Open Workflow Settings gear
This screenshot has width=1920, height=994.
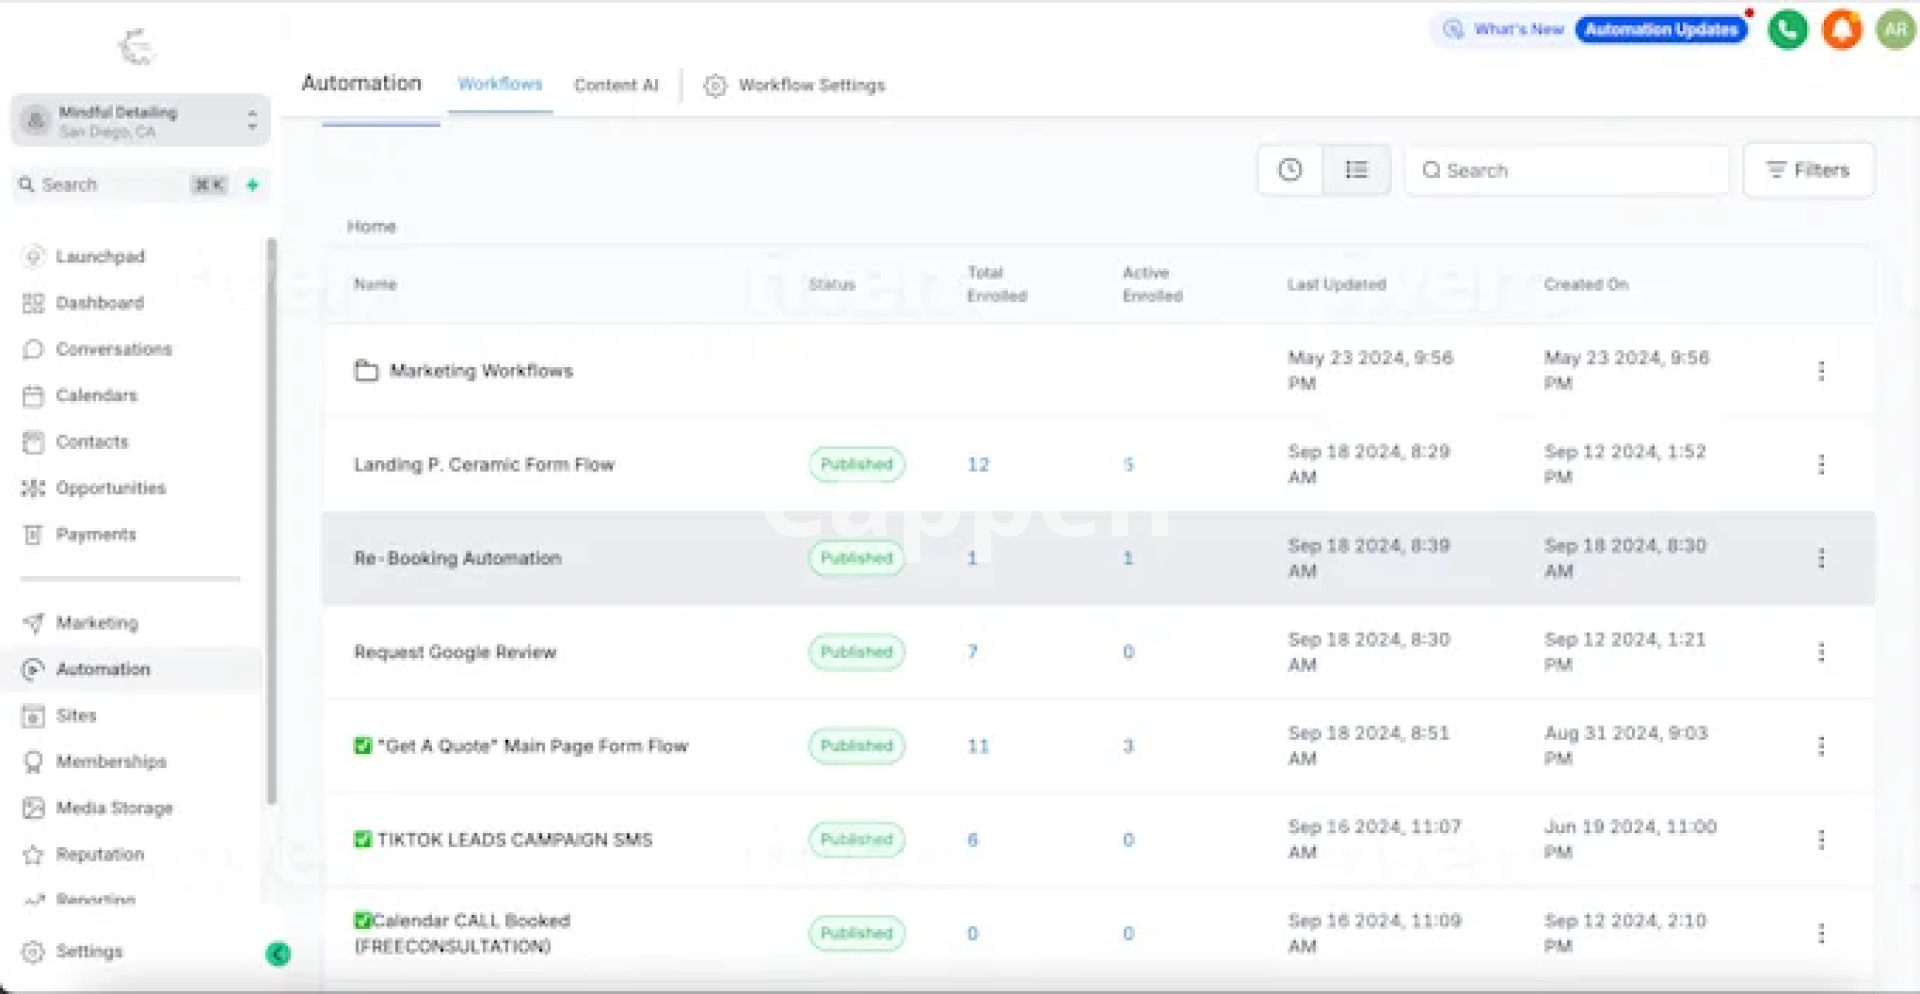[714, 86]
